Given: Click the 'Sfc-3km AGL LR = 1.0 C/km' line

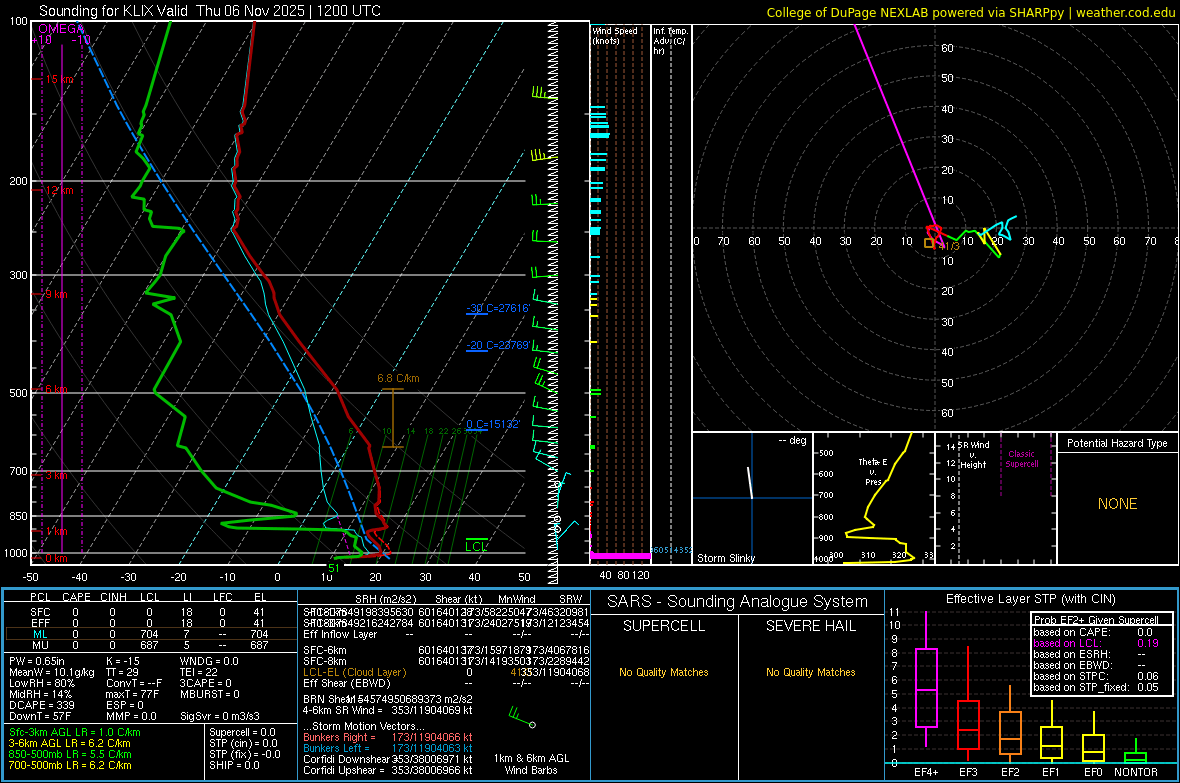Looking at the screenshot, I should point(75,732).
